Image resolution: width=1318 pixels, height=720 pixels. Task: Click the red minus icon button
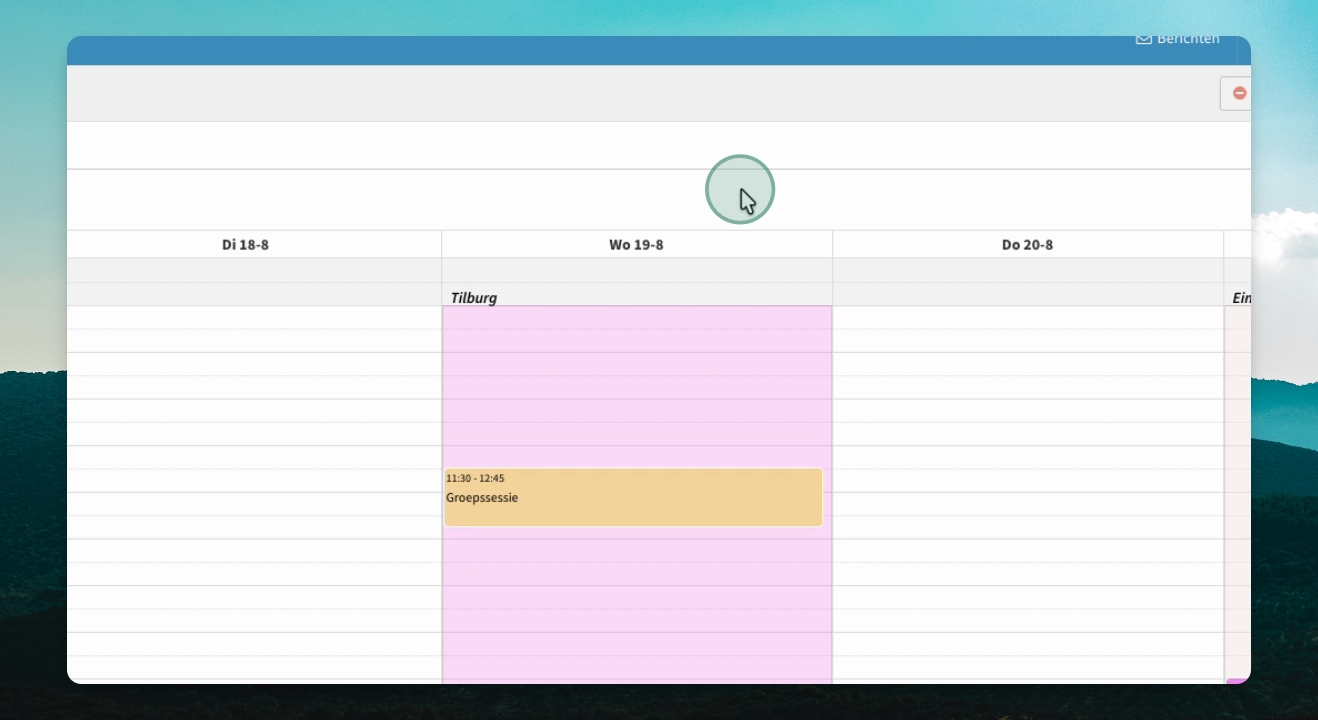(1237, 93)
